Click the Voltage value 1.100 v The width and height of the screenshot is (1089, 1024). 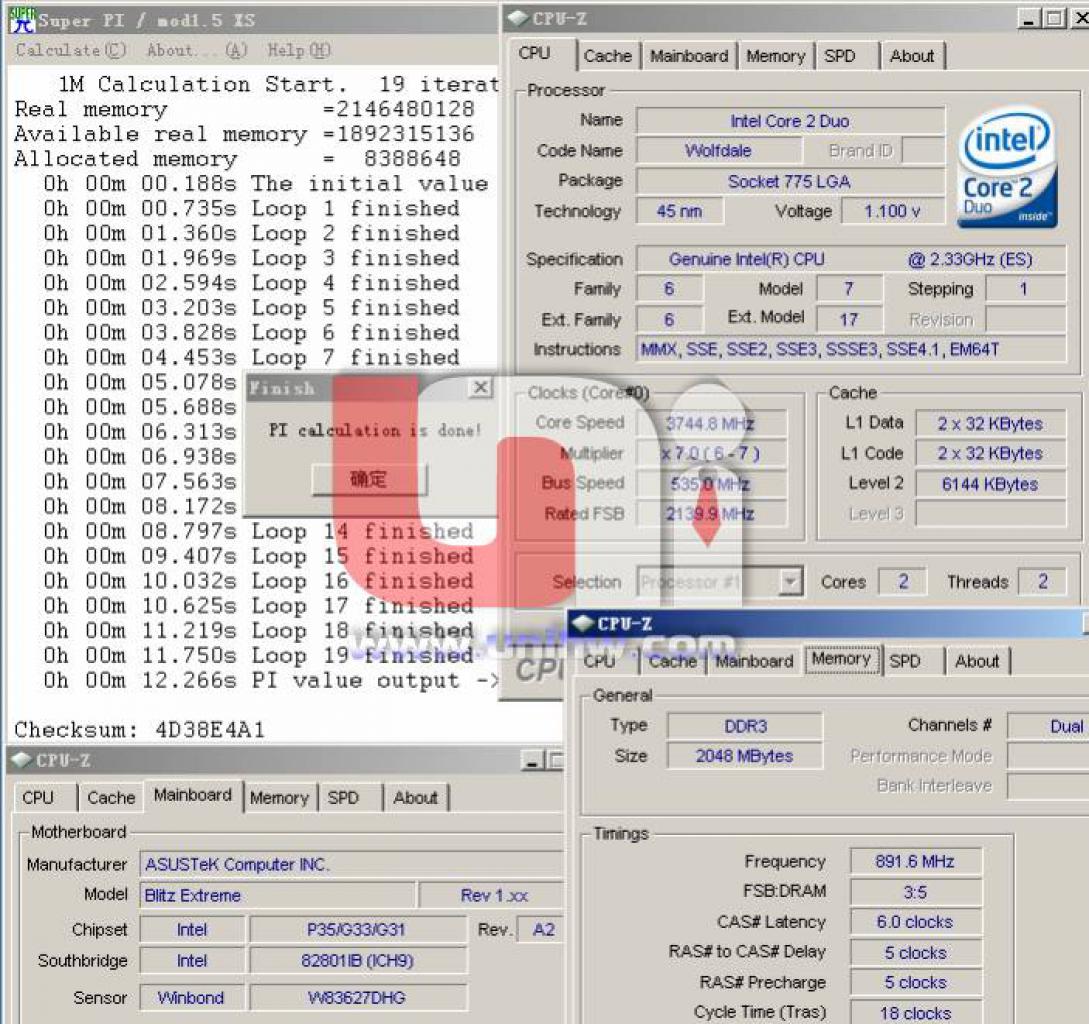(892, 210)
